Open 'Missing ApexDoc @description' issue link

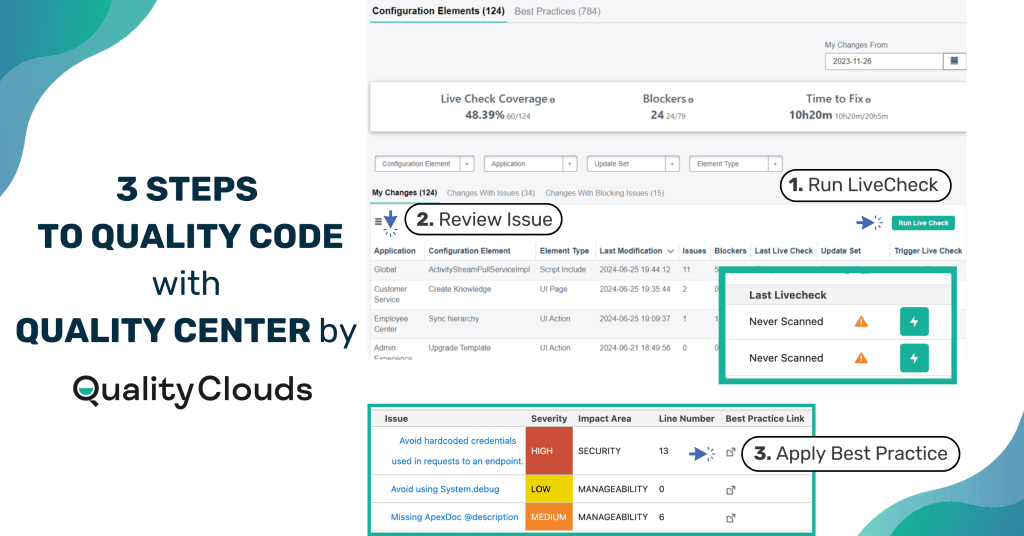click(x=455, y=516)
